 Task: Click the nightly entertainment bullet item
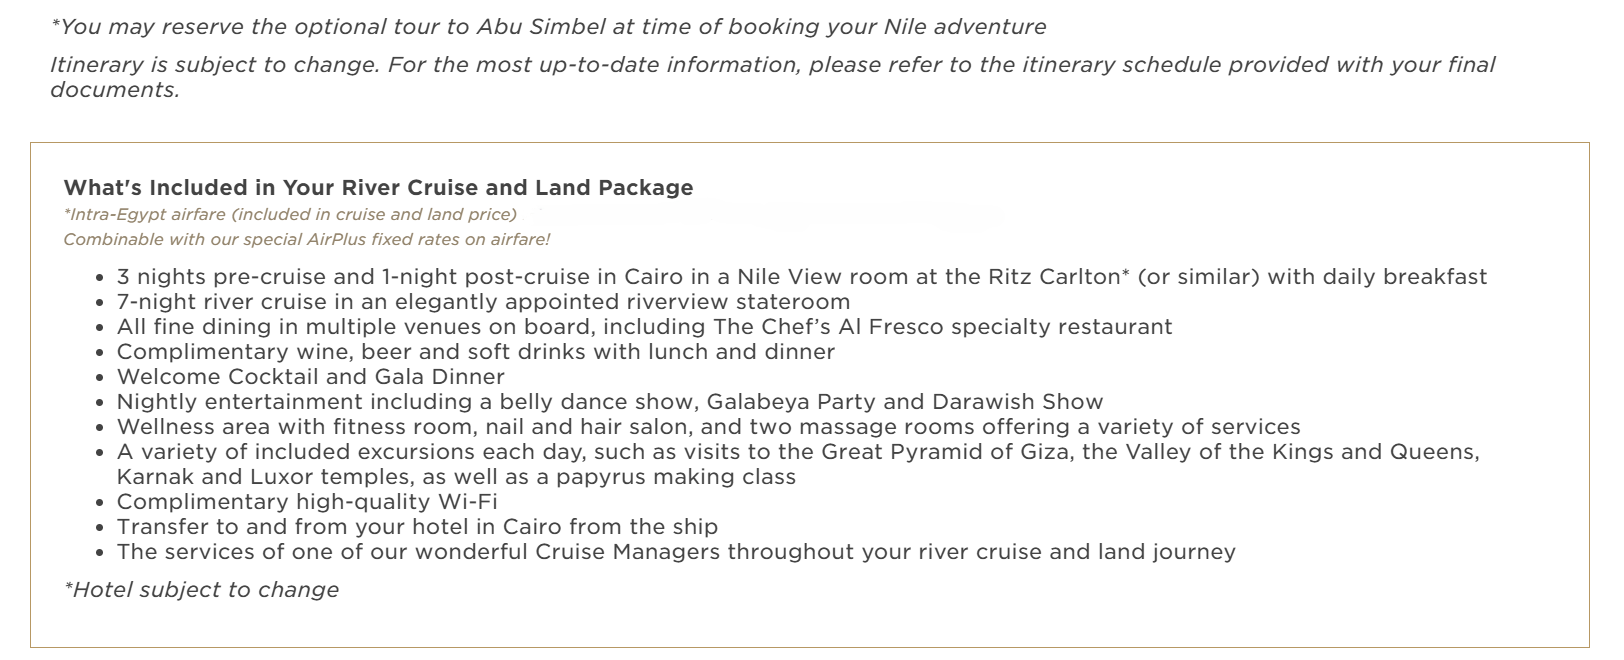(x=609, y=402)
